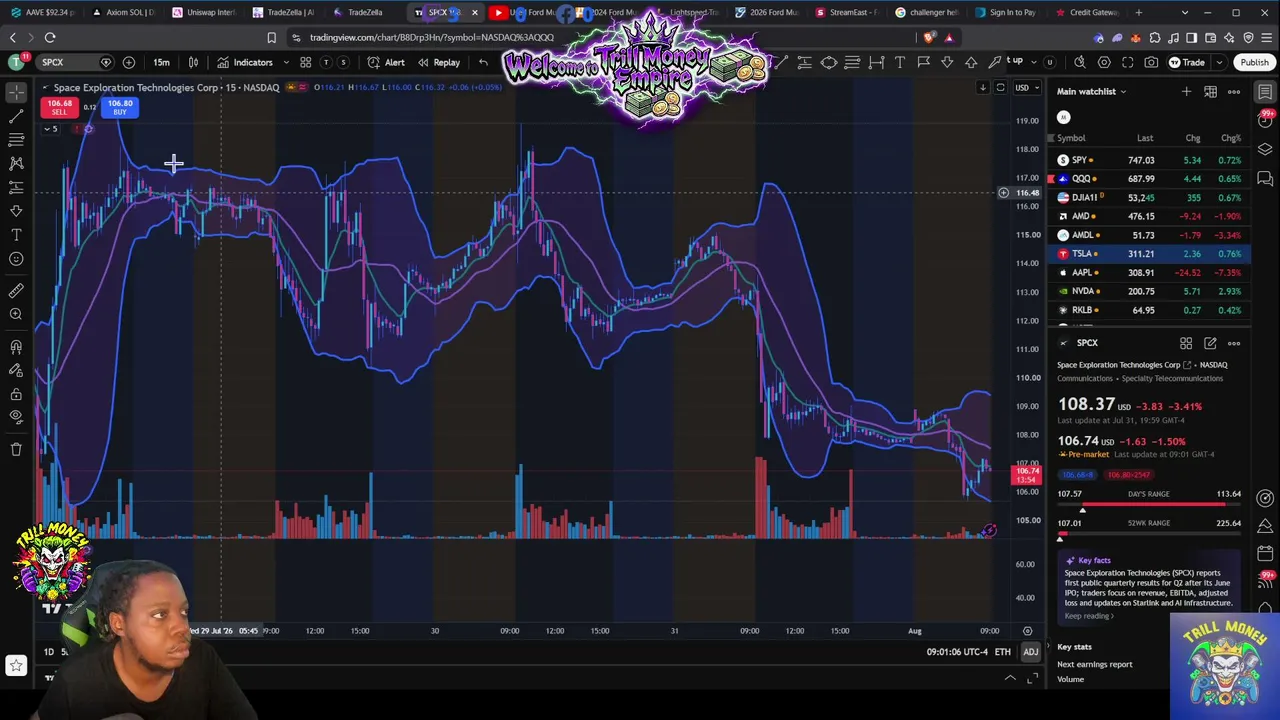
Task: Open the watchlist three-dots menu
Action: tap(1234, 92)
